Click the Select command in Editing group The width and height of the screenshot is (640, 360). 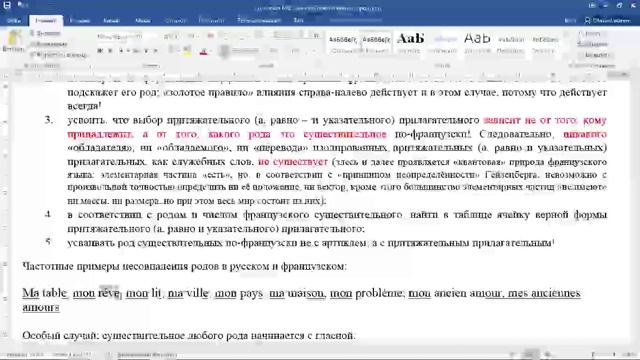595,55
